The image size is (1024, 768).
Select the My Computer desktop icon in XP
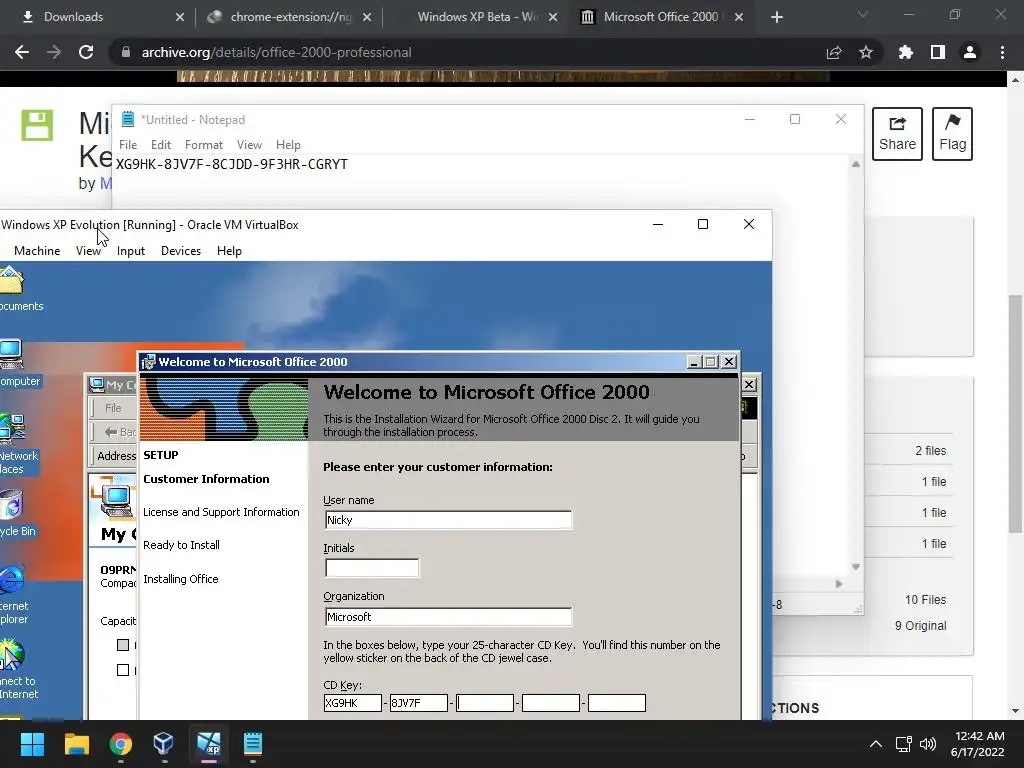click(x=13, y=363)
